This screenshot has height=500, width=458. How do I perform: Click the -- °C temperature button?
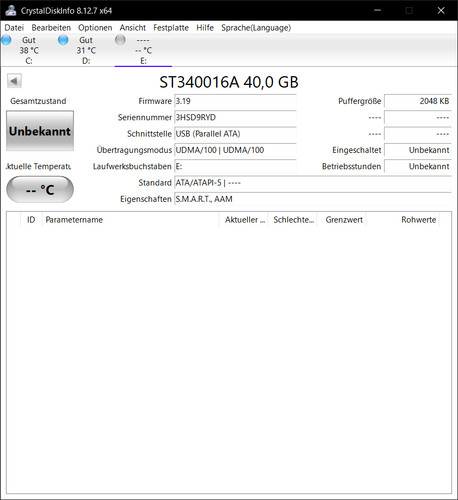(40, 190)
